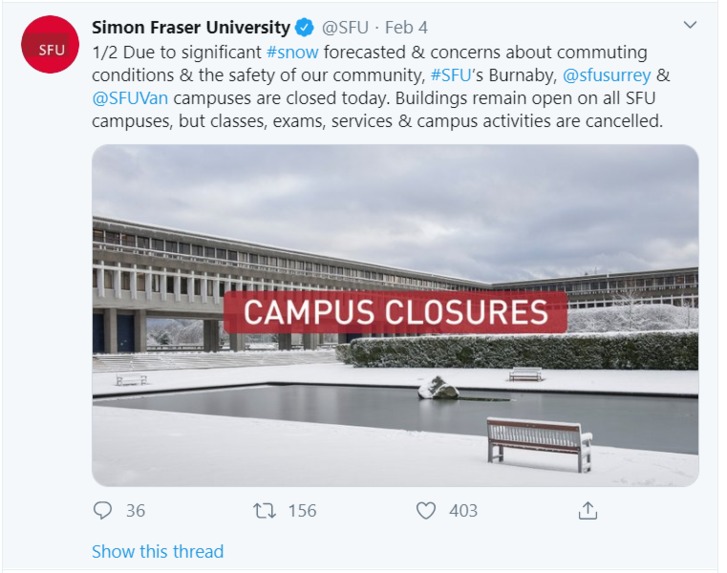Viewport: 727px width, 573px height.
Task: Open Simon Fraser University profile name
Action: pos(191,28)
